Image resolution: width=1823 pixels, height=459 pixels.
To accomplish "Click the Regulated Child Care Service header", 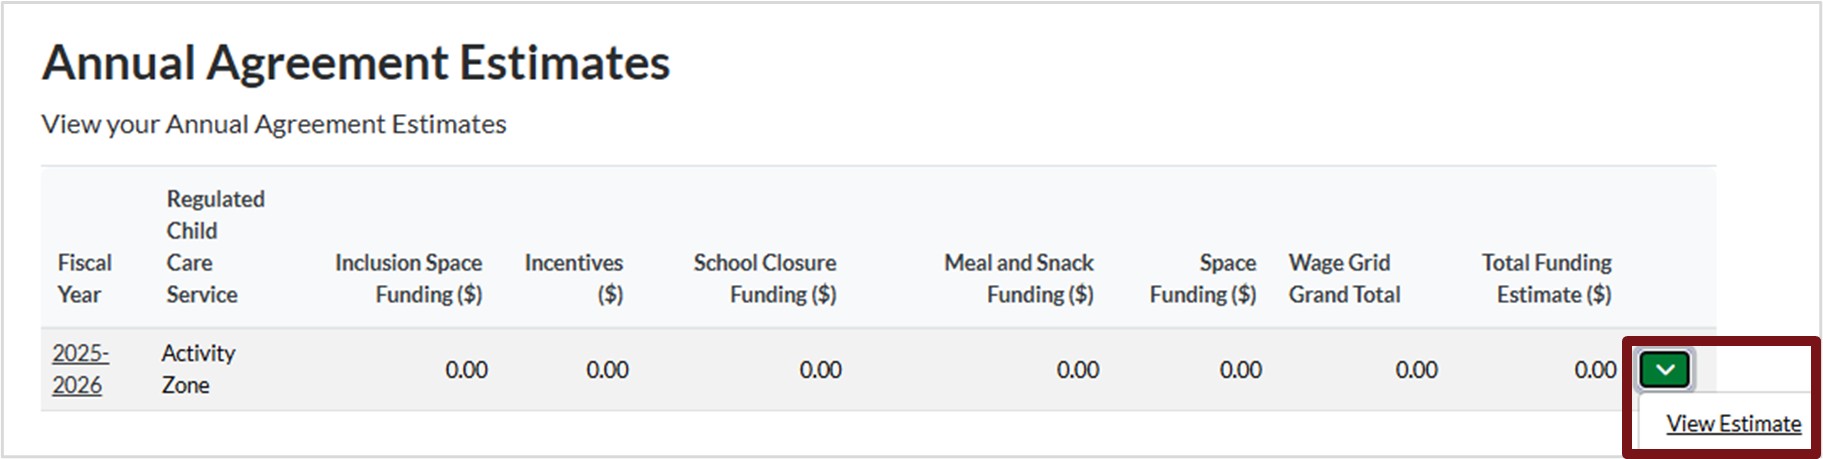I will (x=214, y=246).
